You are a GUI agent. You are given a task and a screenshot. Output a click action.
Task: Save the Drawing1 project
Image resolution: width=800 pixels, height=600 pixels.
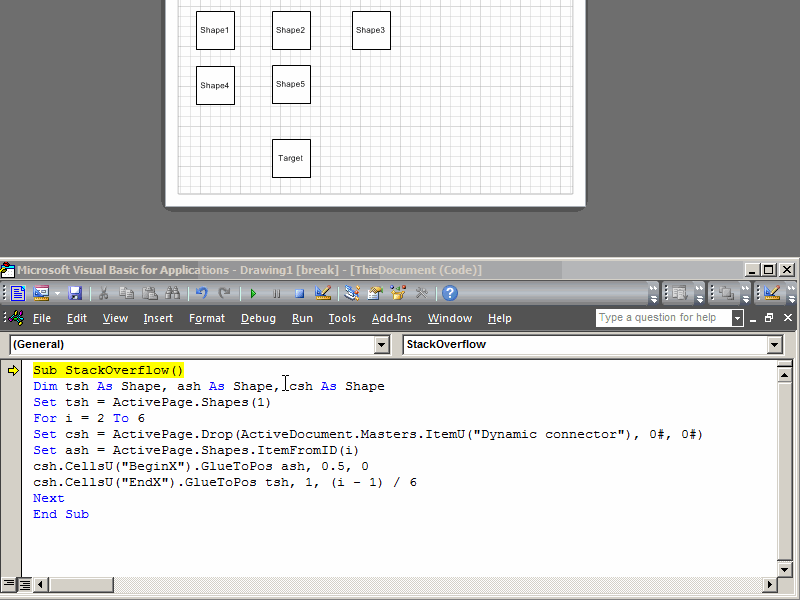pyautogui.click(x=75, y=293)
